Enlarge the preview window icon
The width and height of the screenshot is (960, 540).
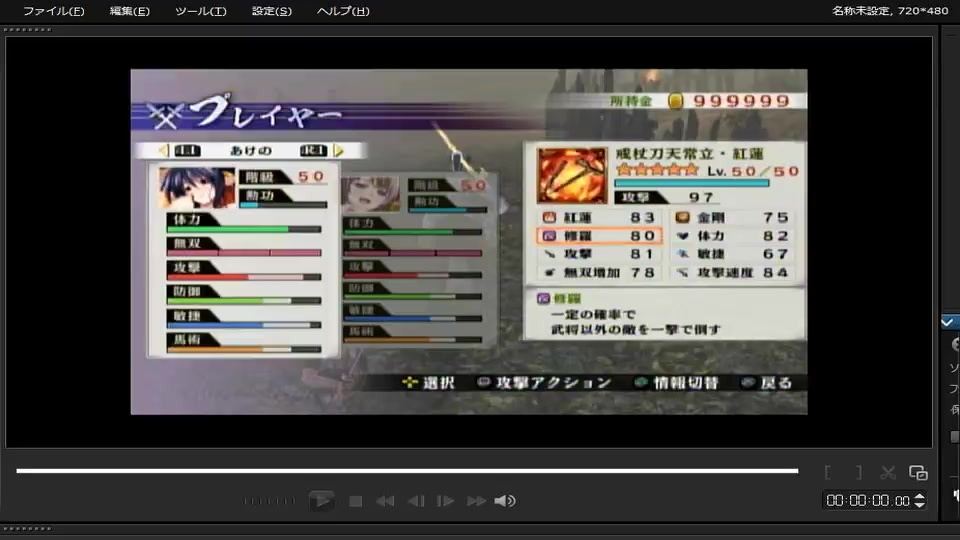pyautogui.click(x=918, y=473)
